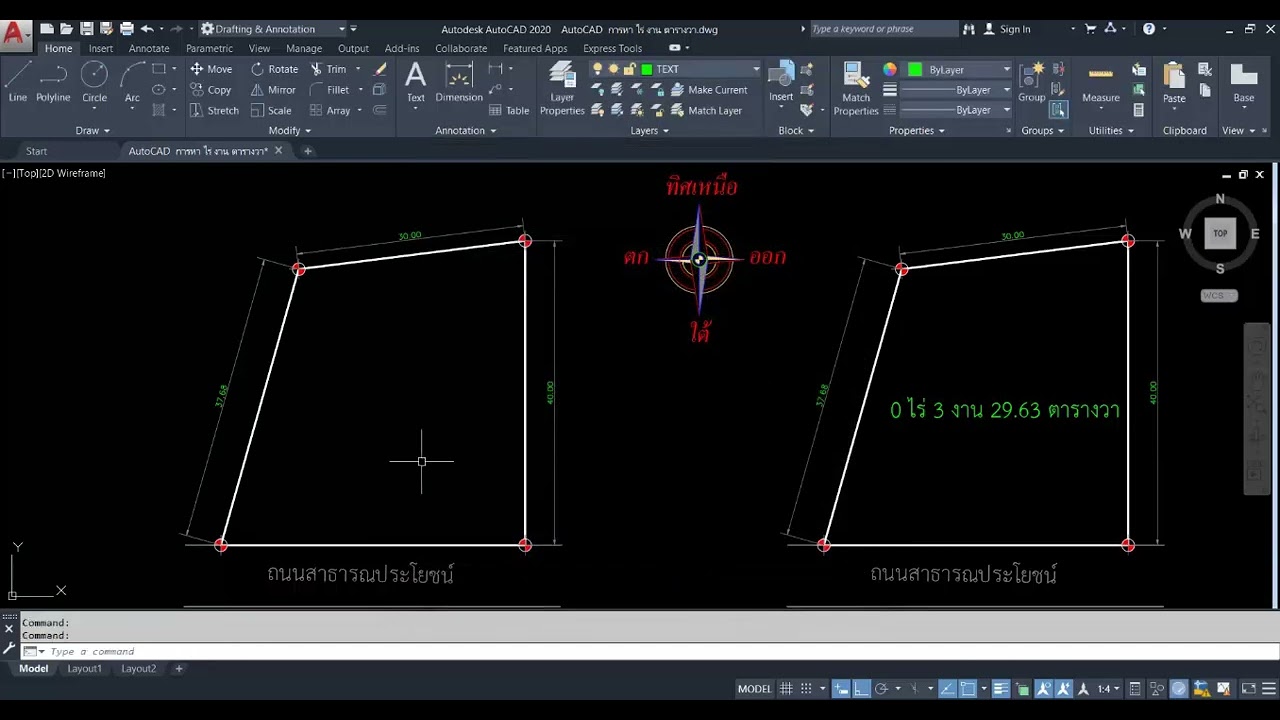Click the Scale tool

[271, 111]
